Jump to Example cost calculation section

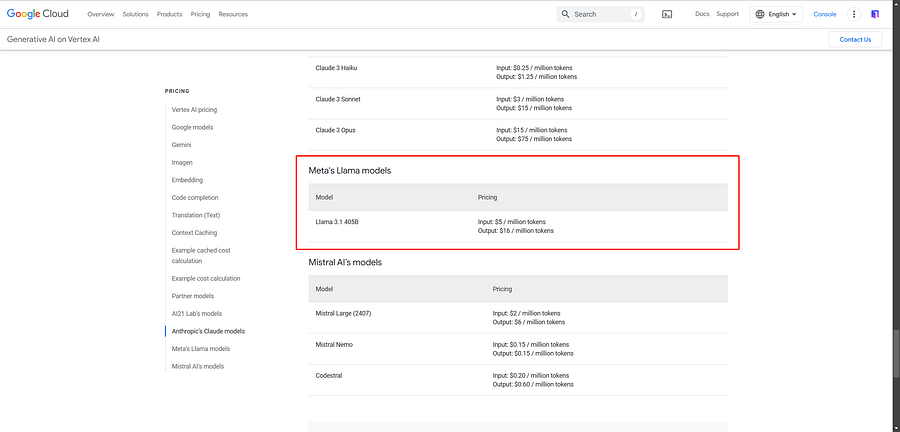[x=205, y=278]
